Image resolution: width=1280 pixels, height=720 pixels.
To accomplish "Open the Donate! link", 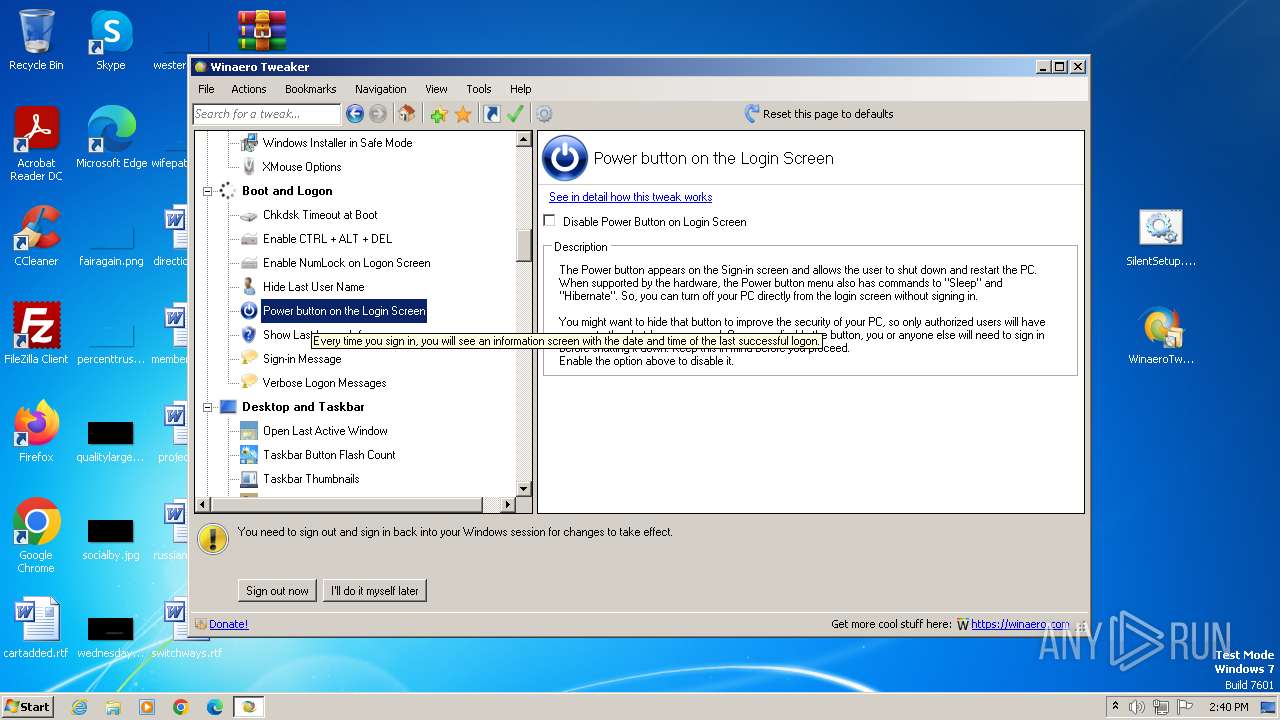I will click(228, 624).
